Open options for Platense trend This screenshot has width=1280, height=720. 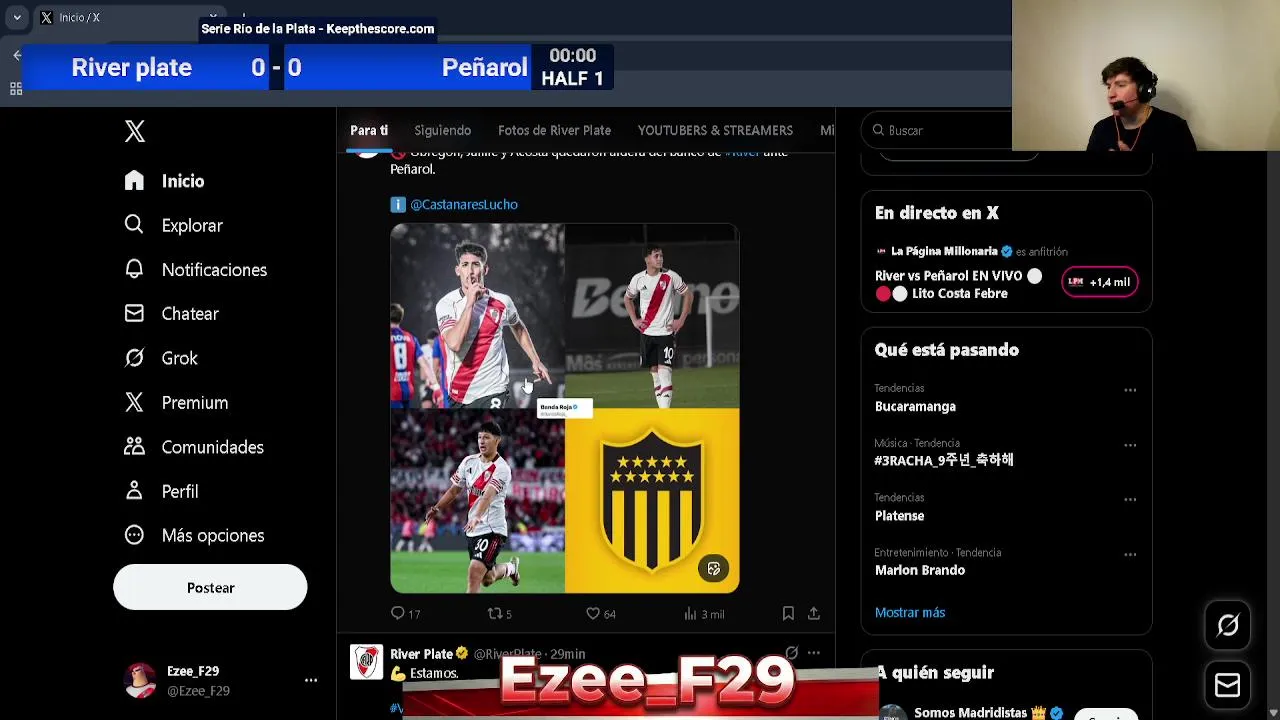(x=1130, y=499)
